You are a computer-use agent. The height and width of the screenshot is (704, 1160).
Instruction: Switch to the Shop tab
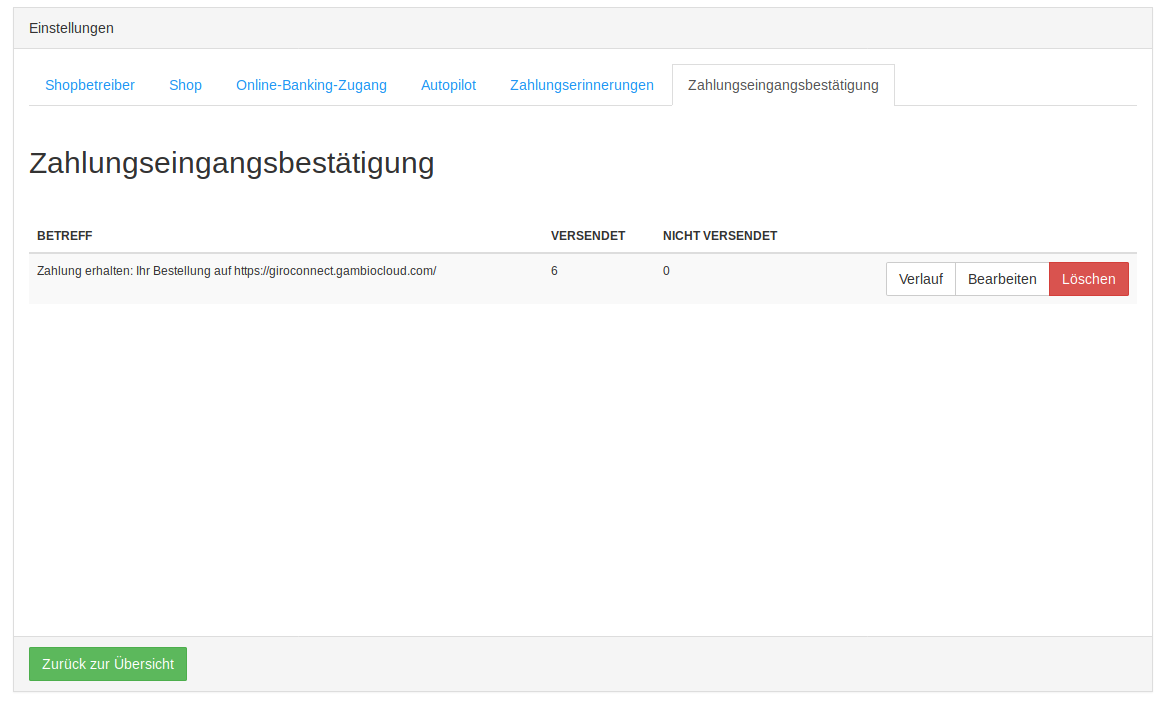coord(185,85)
